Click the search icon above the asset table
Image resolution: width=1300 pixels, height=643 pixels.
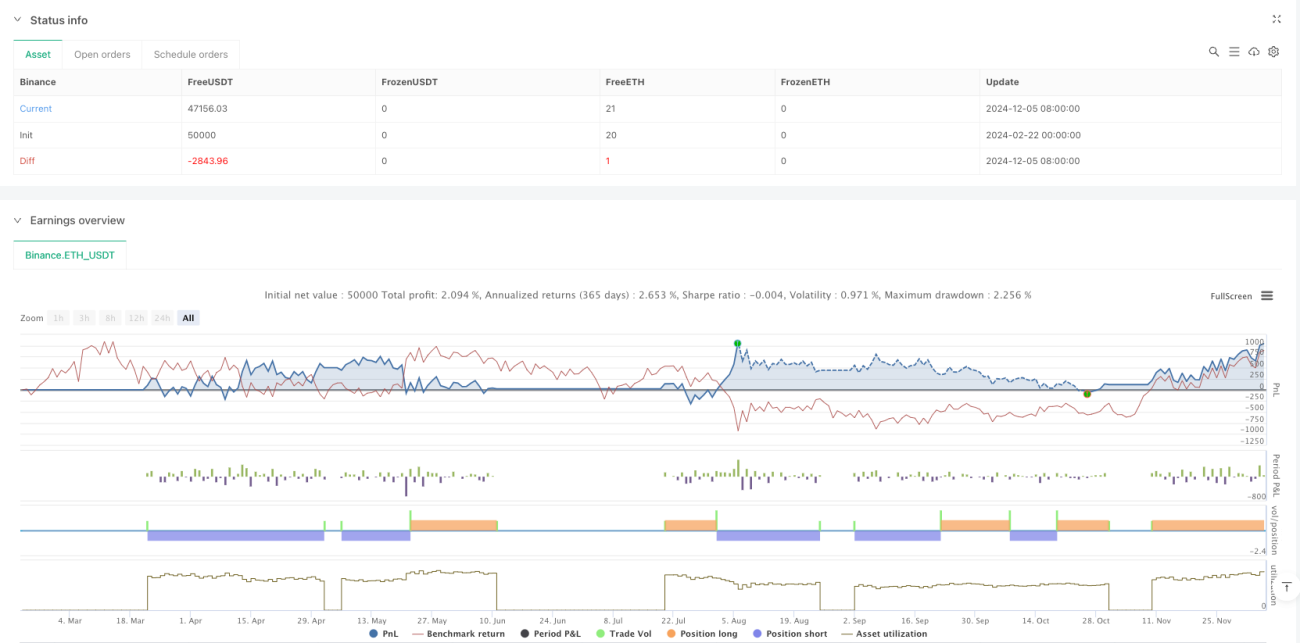tap(1214, 52)
